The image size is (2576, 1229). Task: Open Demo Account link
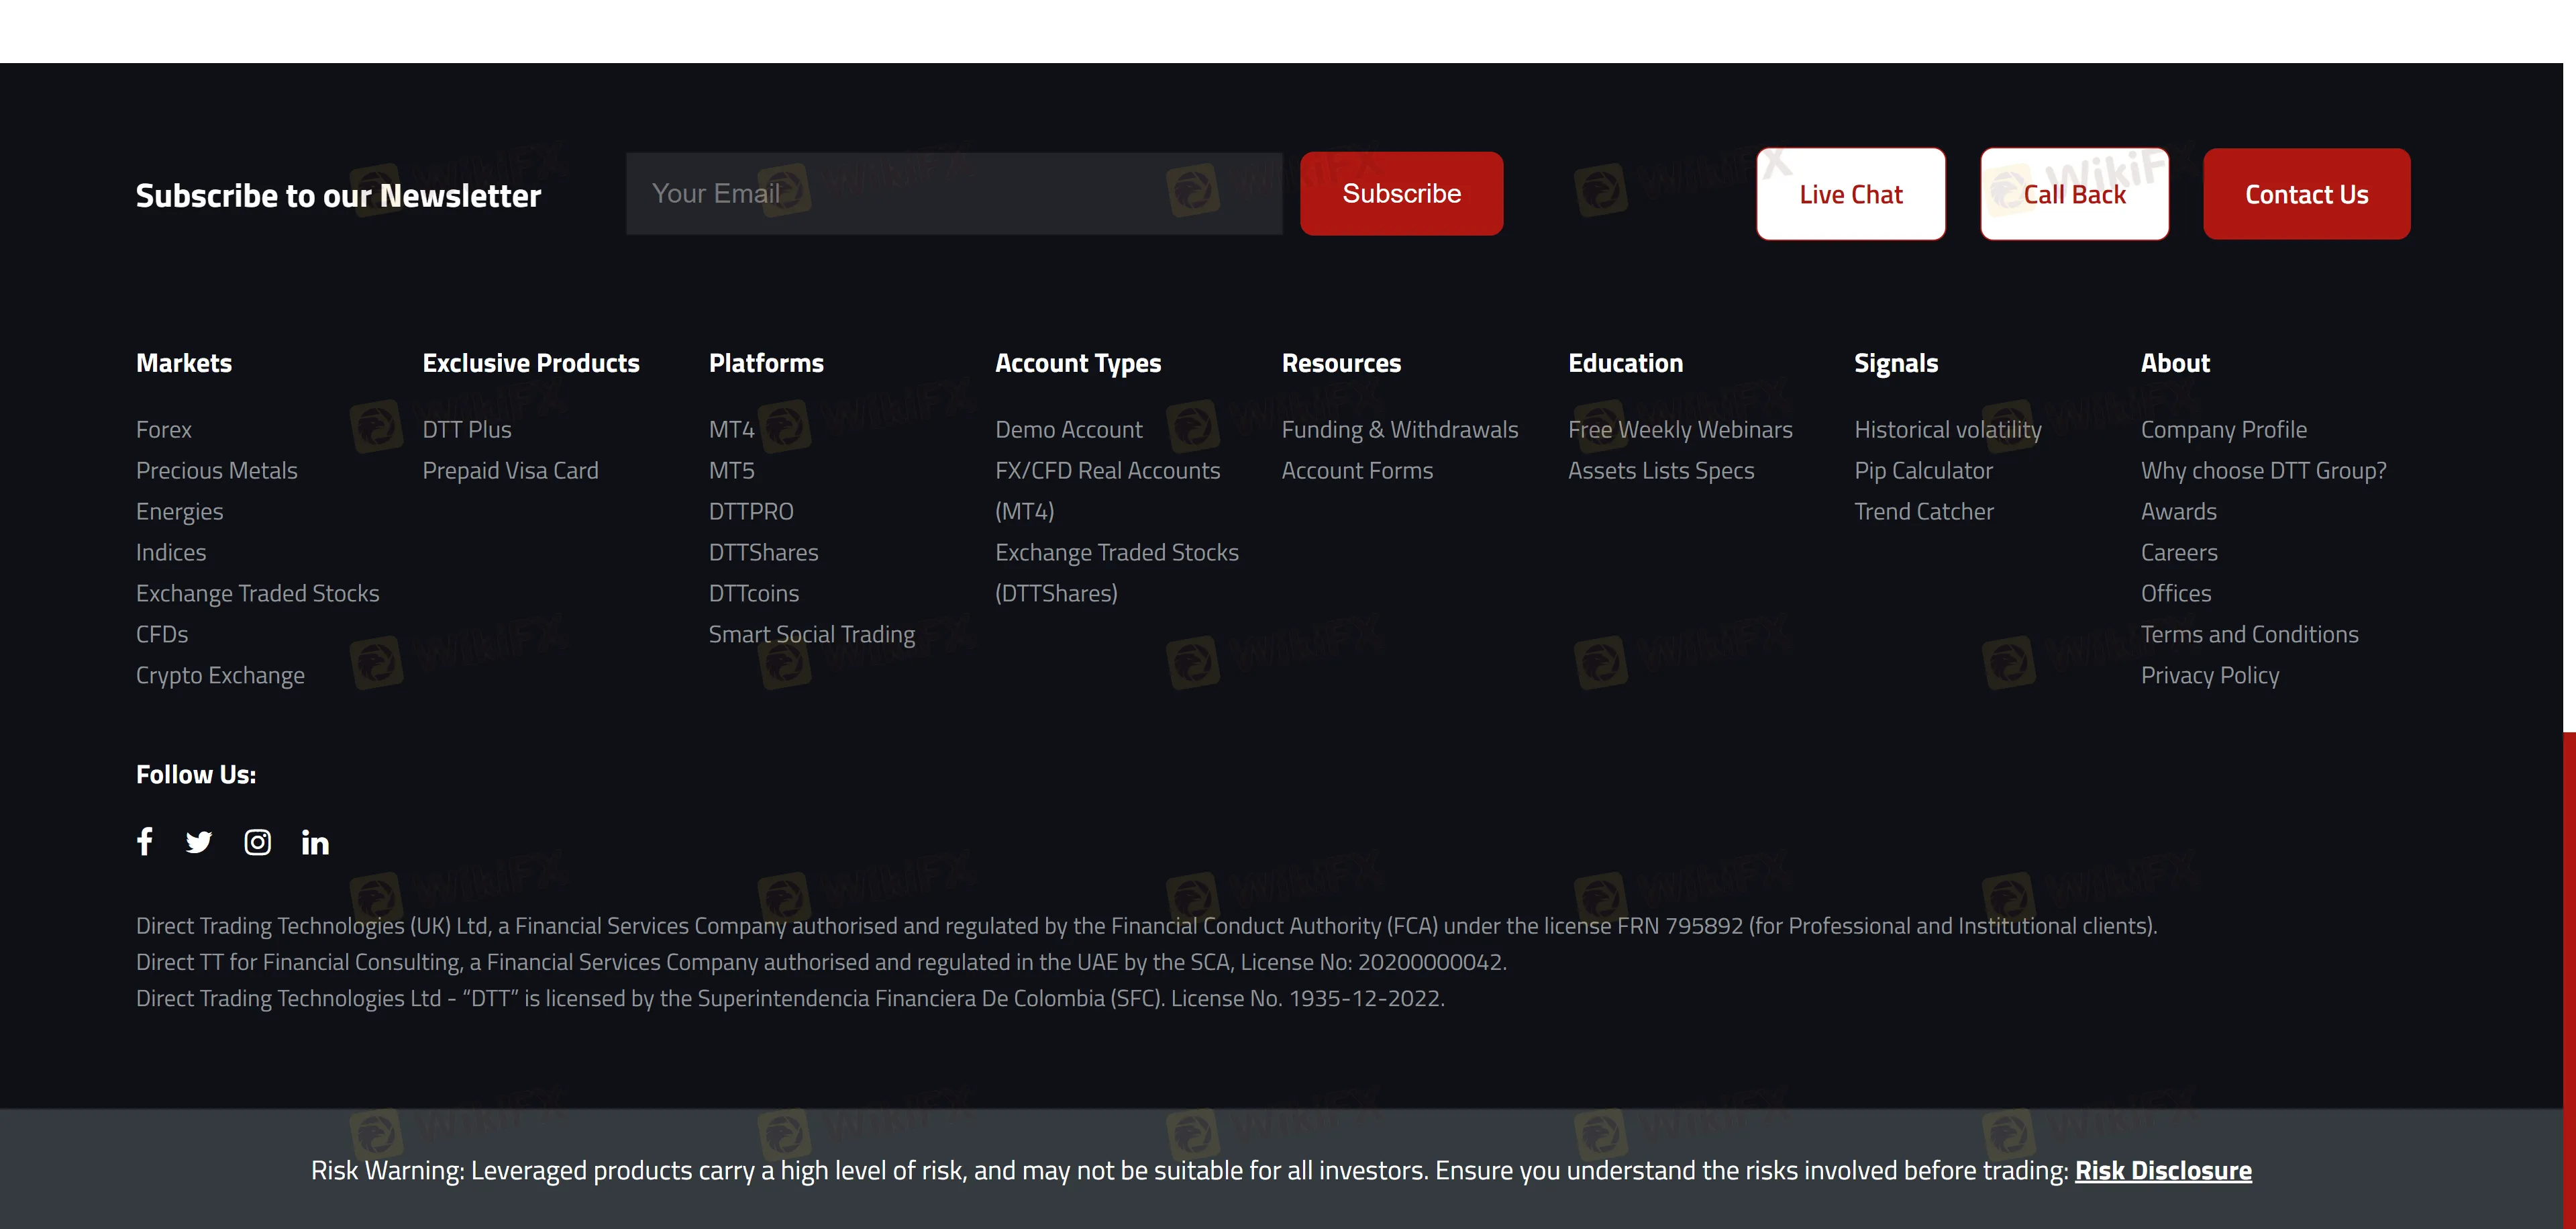(1068, 430)
